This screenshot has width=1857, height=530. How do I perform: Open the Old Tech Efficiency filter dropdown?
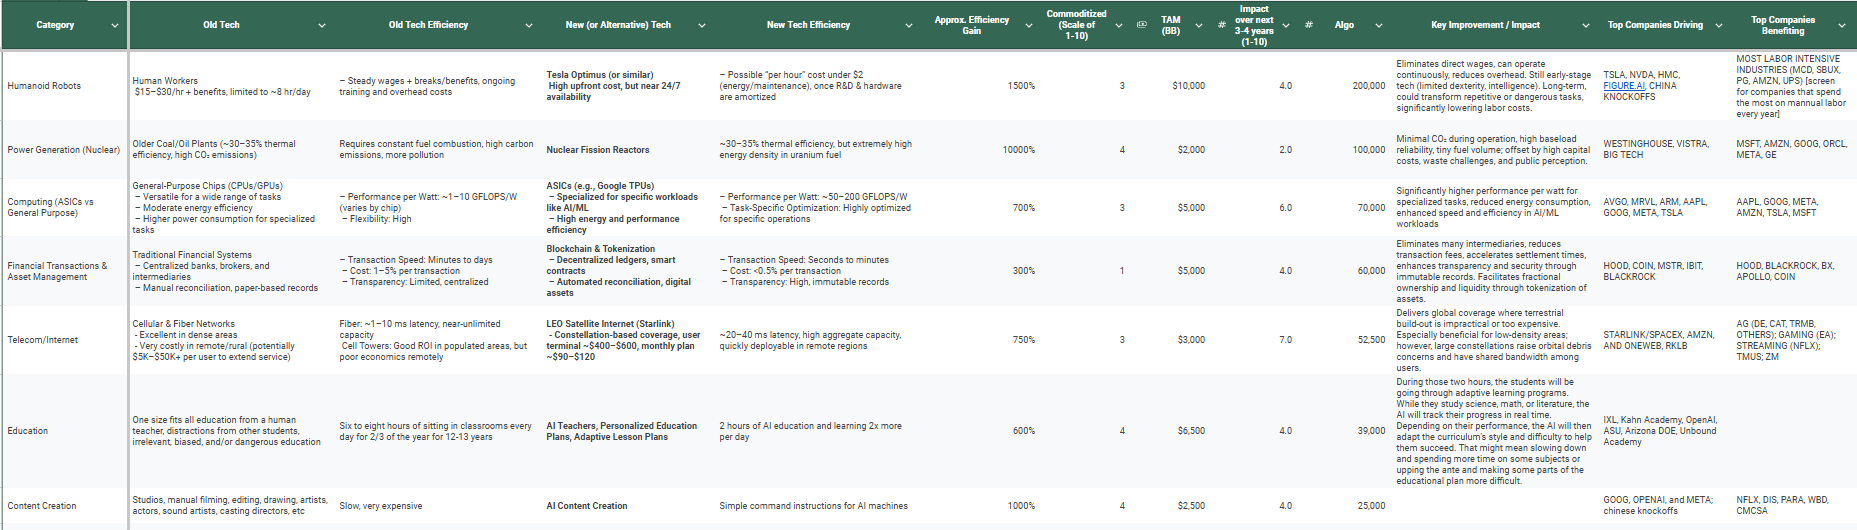529,25
